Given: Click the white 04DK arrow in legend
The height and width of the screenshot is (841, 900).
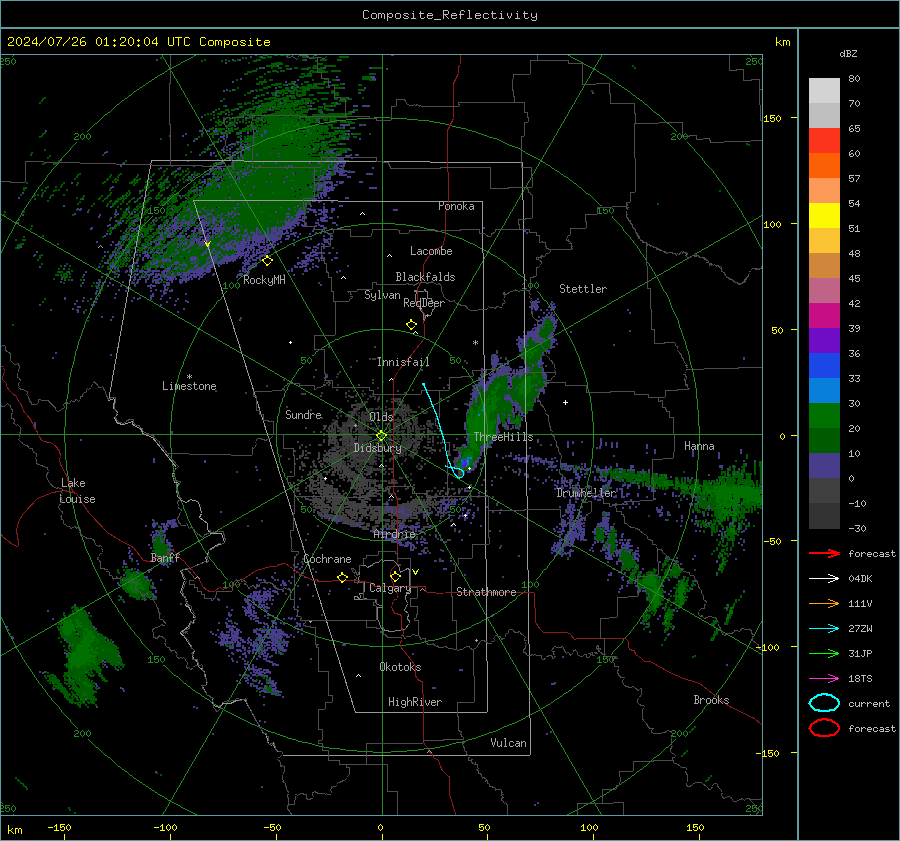Looking at the screenshot, I should (x=824, y=579).
